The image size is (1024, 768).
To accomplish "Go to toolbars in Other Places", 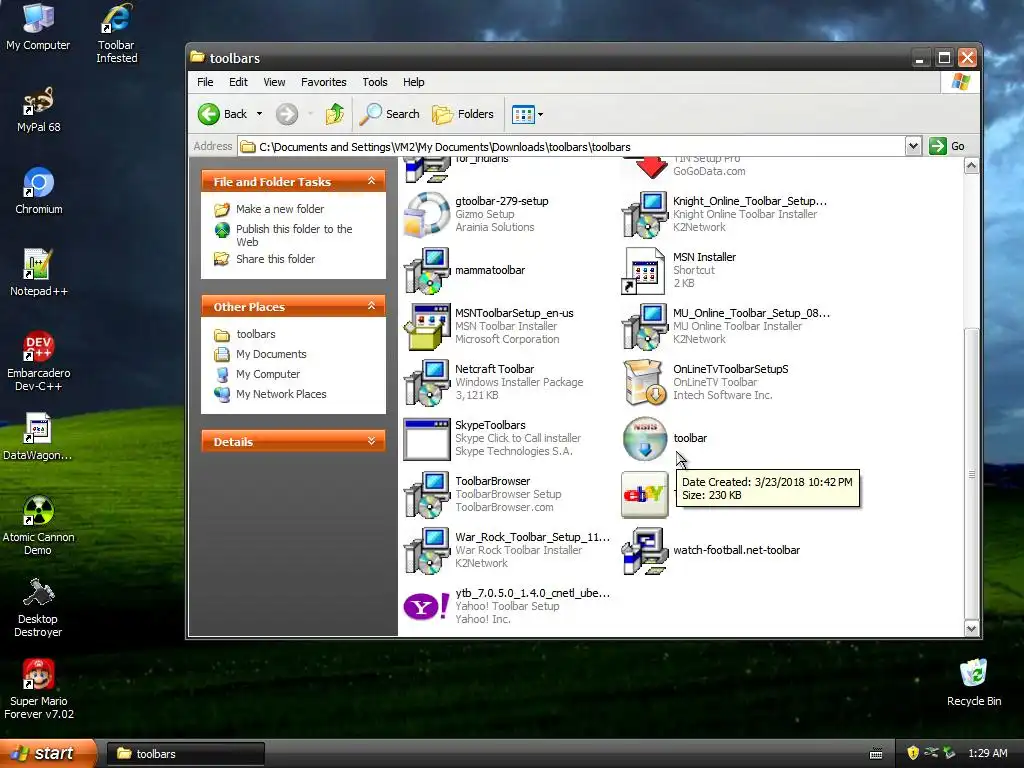I will 255,334.
